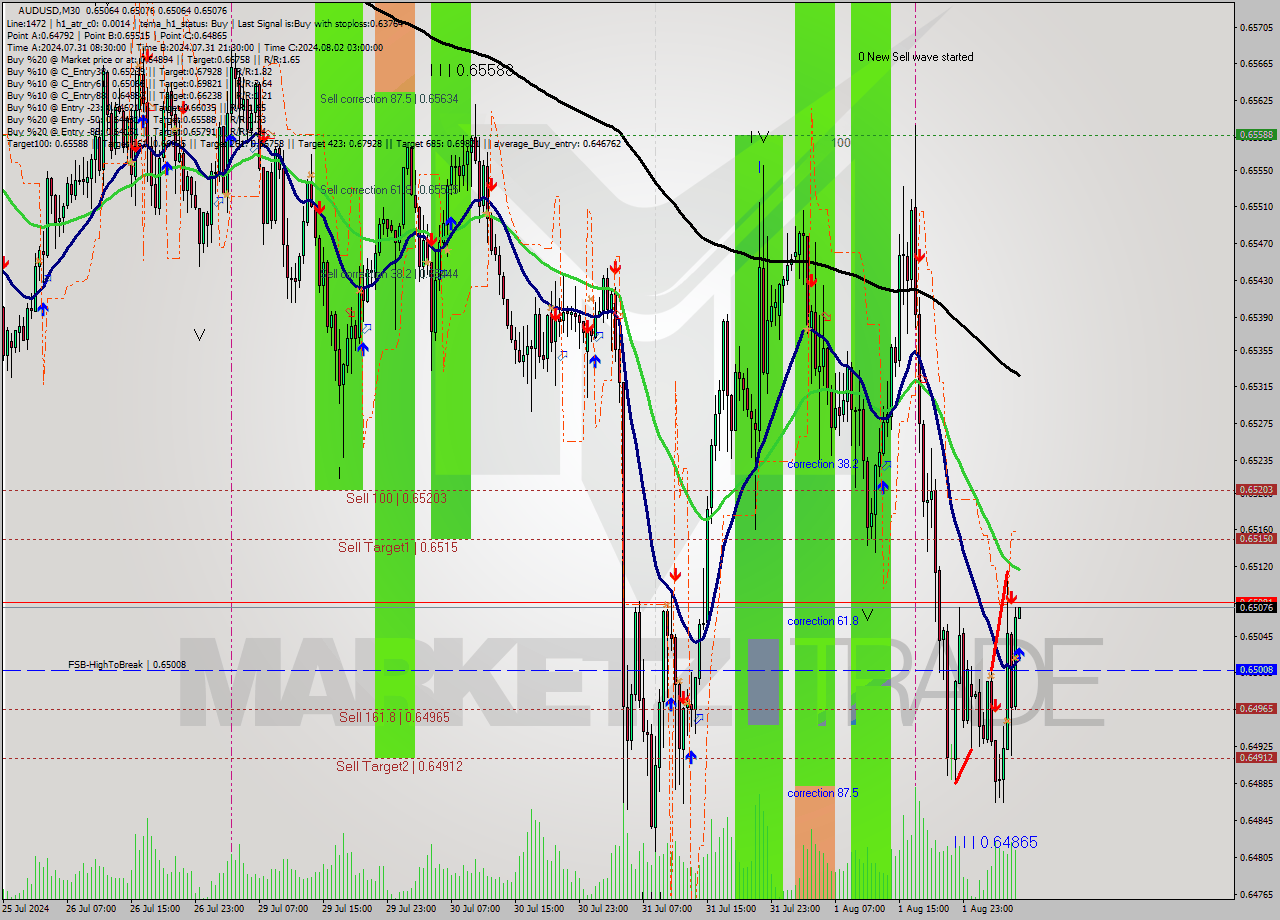The height and width of the screenshot is (920, 1280).
Task: Click the '26 Jul 07:00' time axis label
Action: [x=91, y=910]
